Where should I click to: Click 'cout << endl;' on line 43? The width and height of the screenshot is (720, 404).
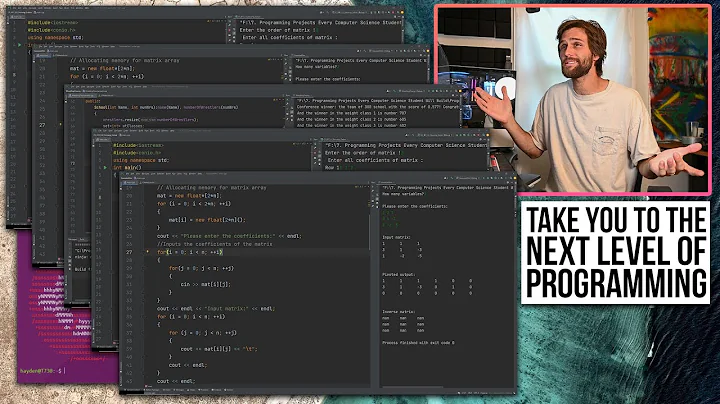(176, 381)
